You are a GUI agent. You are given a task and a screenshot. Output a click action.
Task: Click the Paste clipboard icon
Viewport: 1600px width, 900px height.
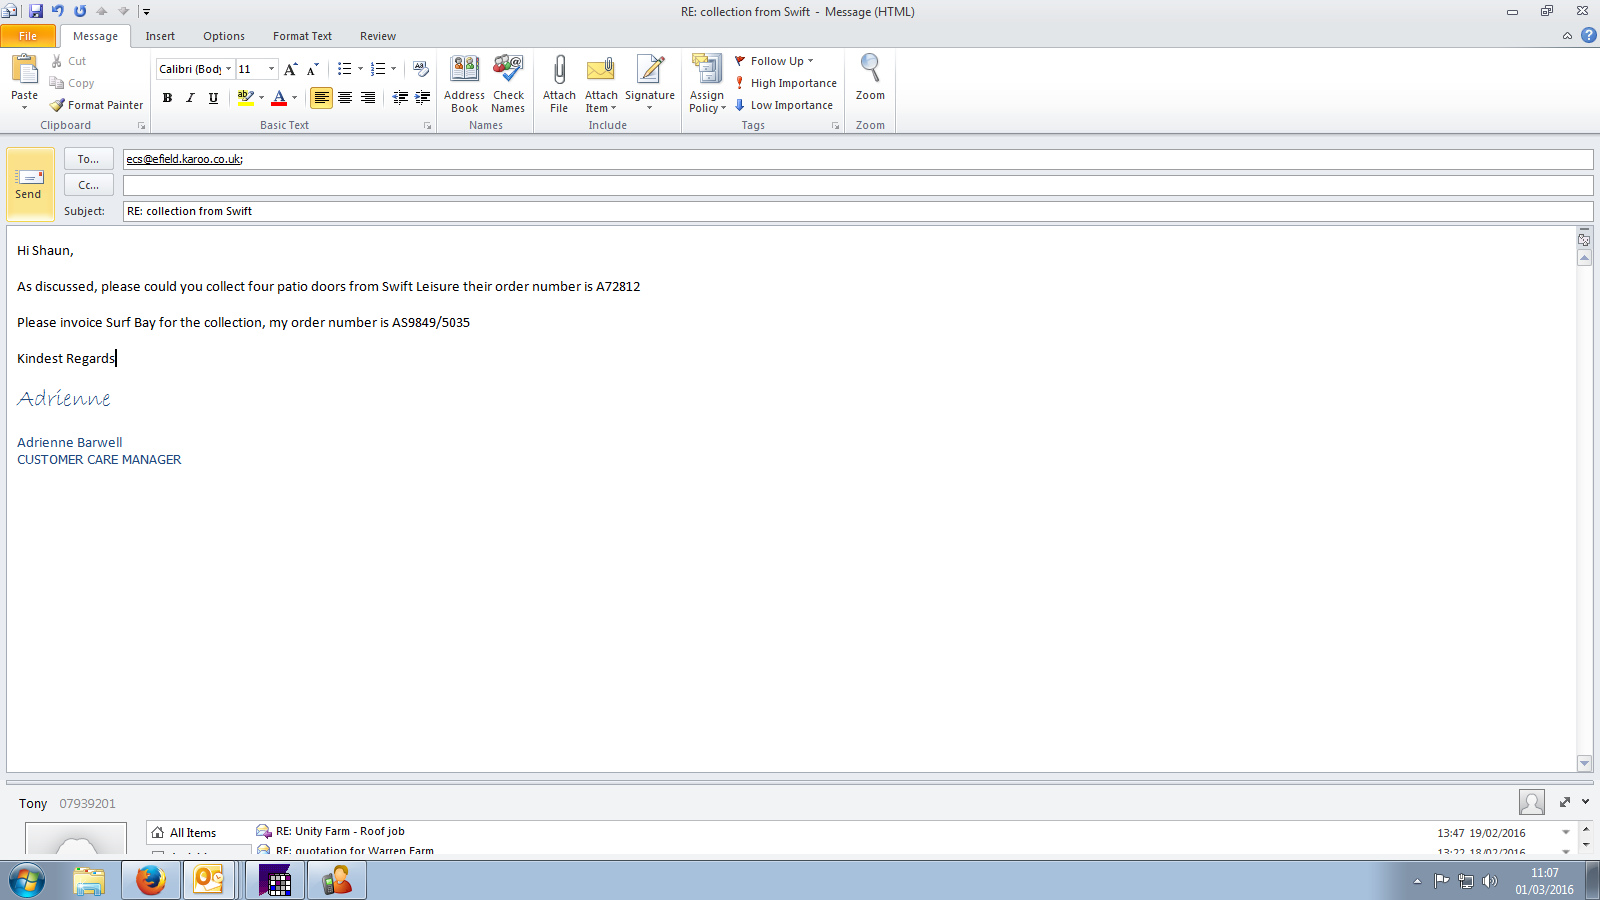[x=24, y=70]
